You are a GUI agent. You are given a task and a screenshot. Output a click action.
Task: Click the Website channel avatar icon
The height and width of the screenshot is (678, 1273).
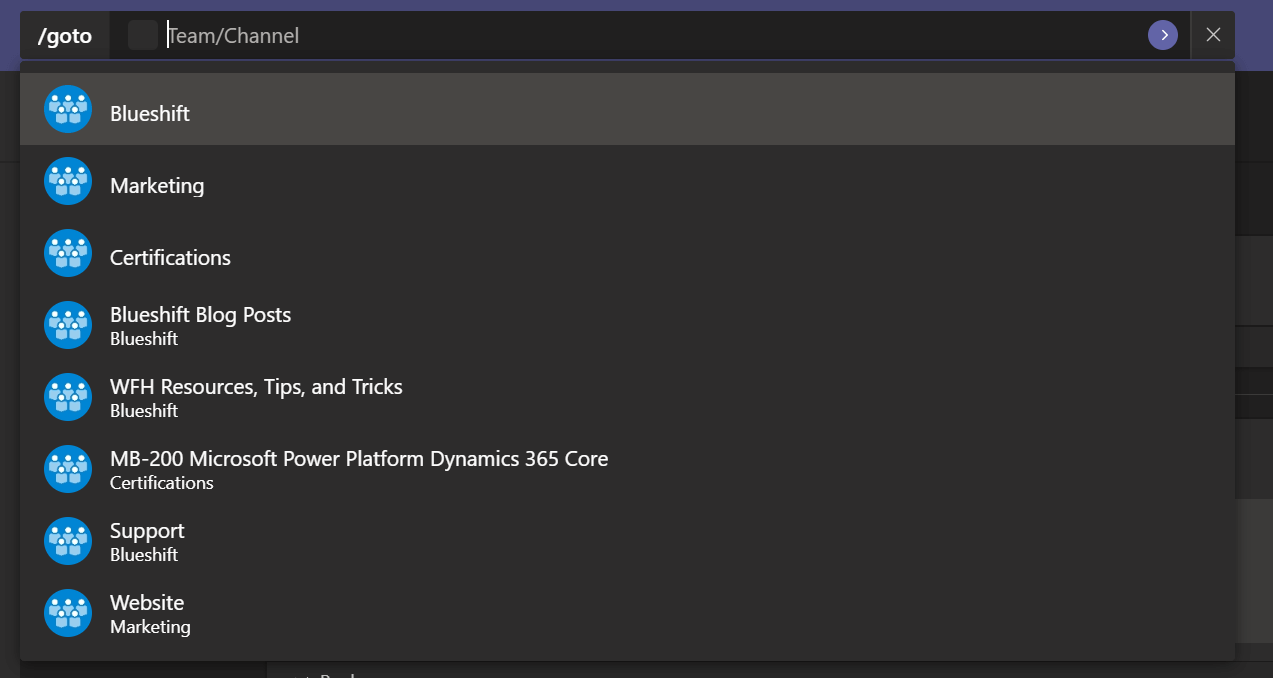click(68, 613)
